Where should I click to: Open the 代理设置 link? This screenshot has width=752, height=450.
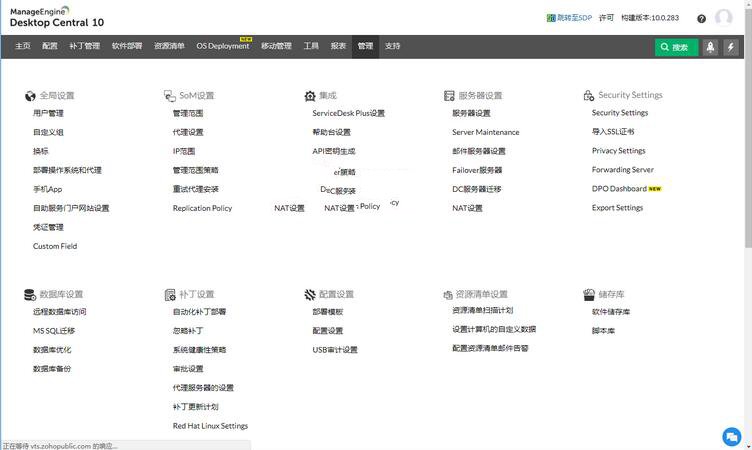(188, 132)
